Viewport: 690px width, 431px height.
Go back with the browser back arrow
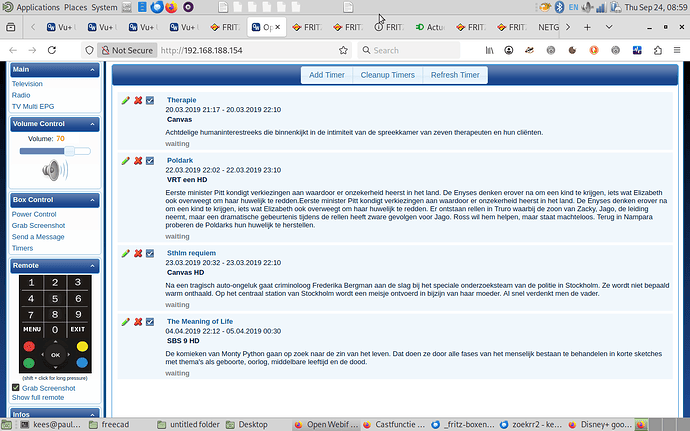(13, 50)
